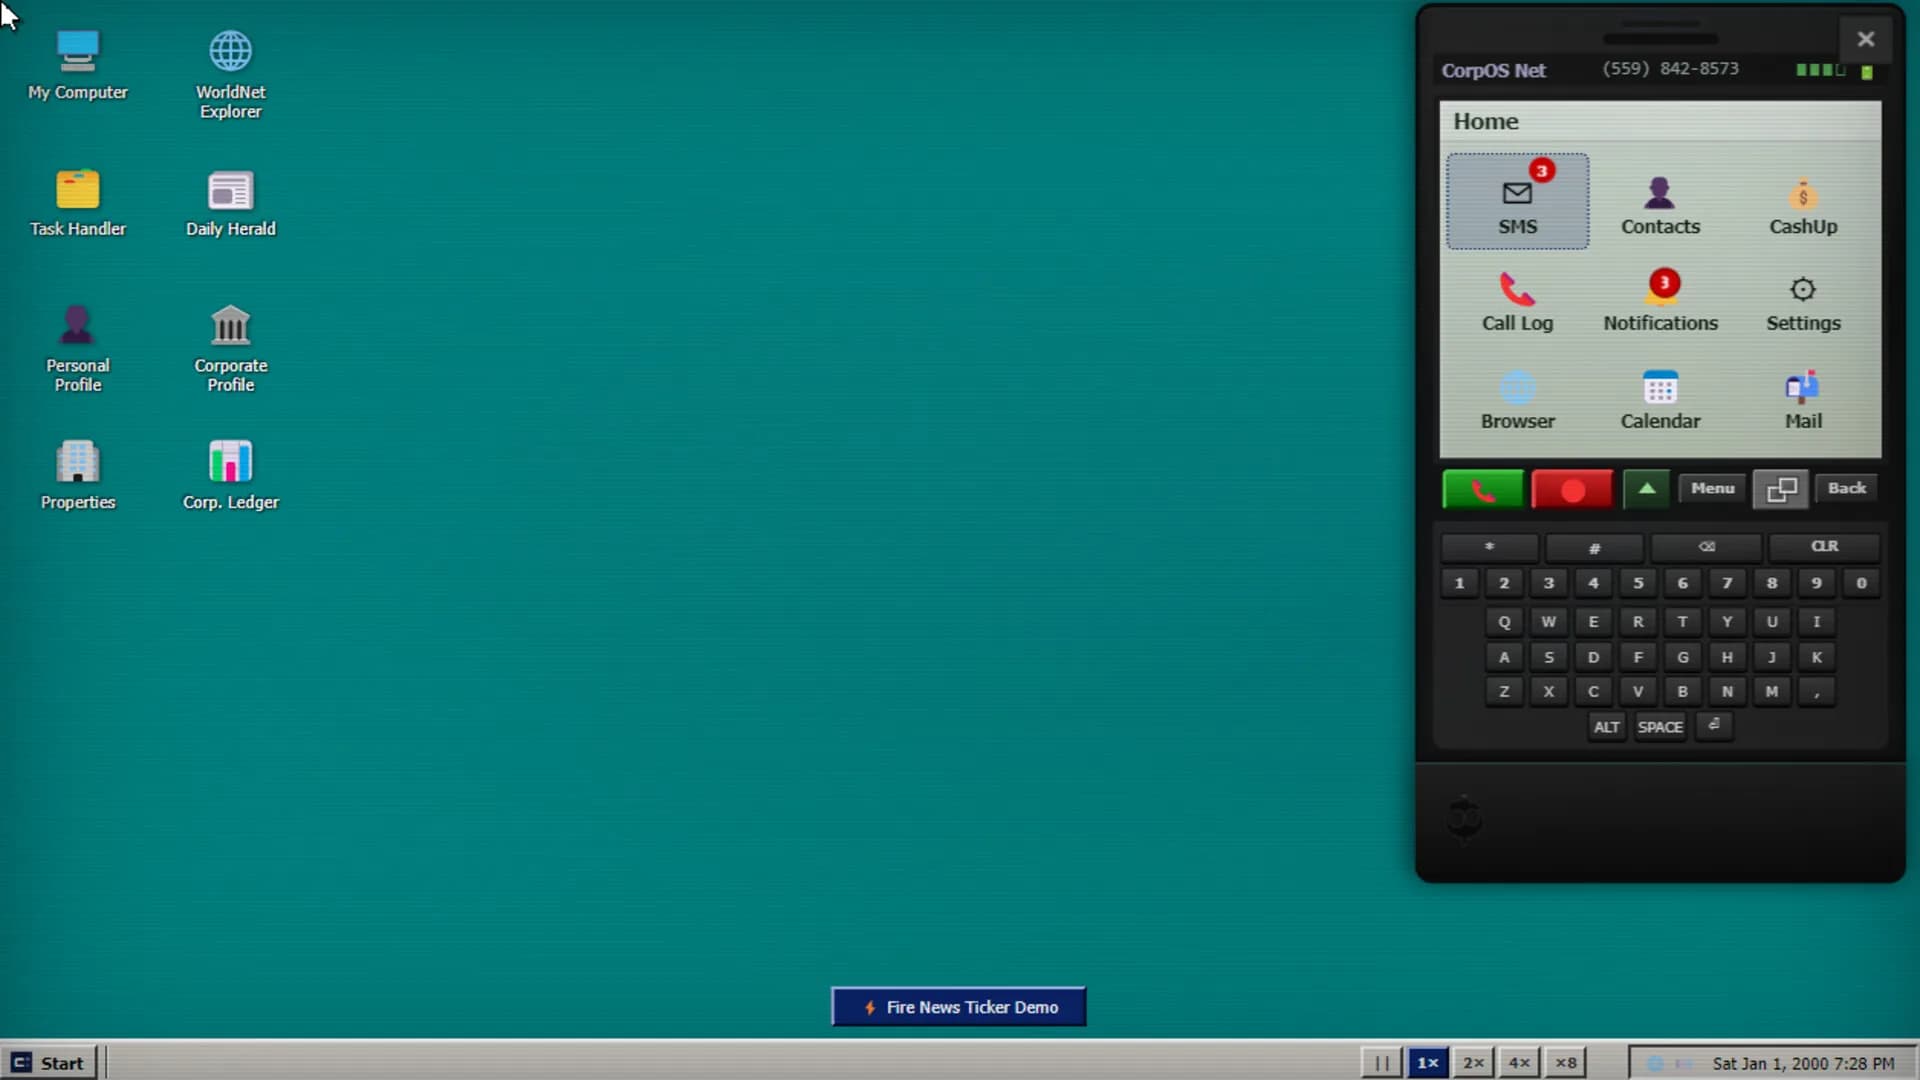This screenshot has height=1080, width=1920.
Task: Open the Mail app on the phone
Action: tap(1803, 400)
